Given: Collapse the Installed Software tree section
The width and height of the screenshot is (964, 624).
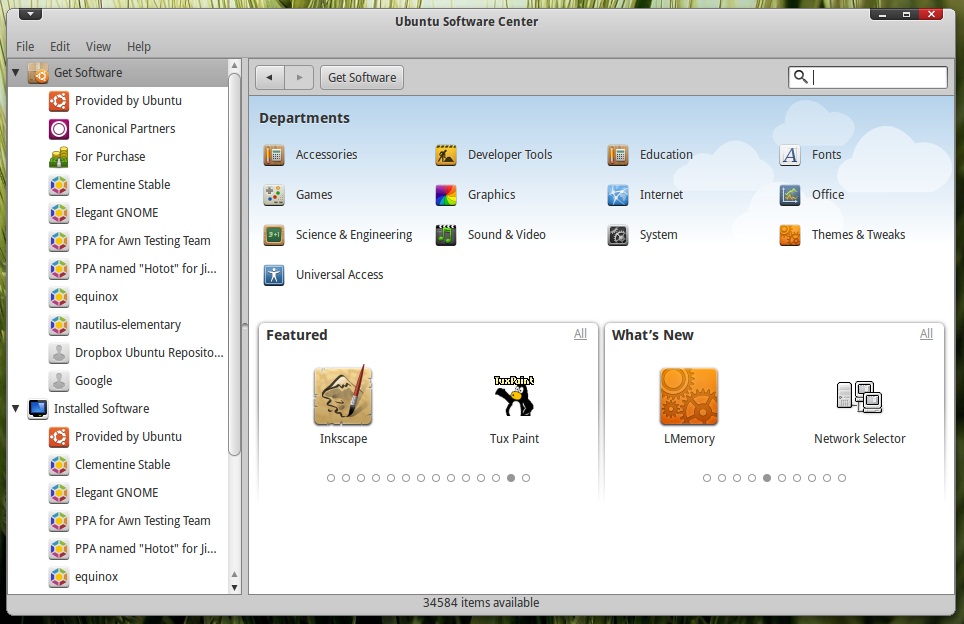Looking at the screenshot, I should coord(16,409).
